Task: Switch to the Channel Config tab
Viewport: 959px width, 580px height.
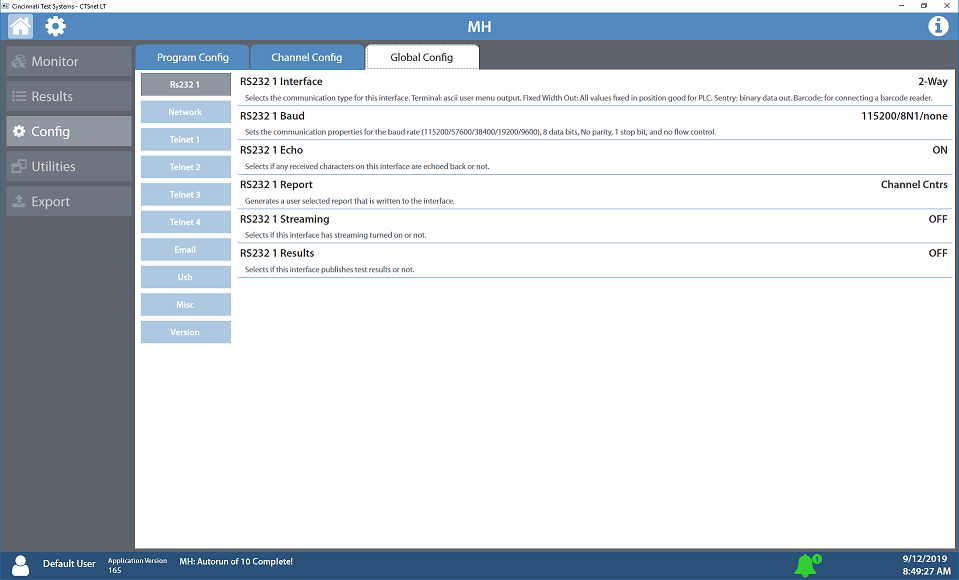Action: [306, 58]
